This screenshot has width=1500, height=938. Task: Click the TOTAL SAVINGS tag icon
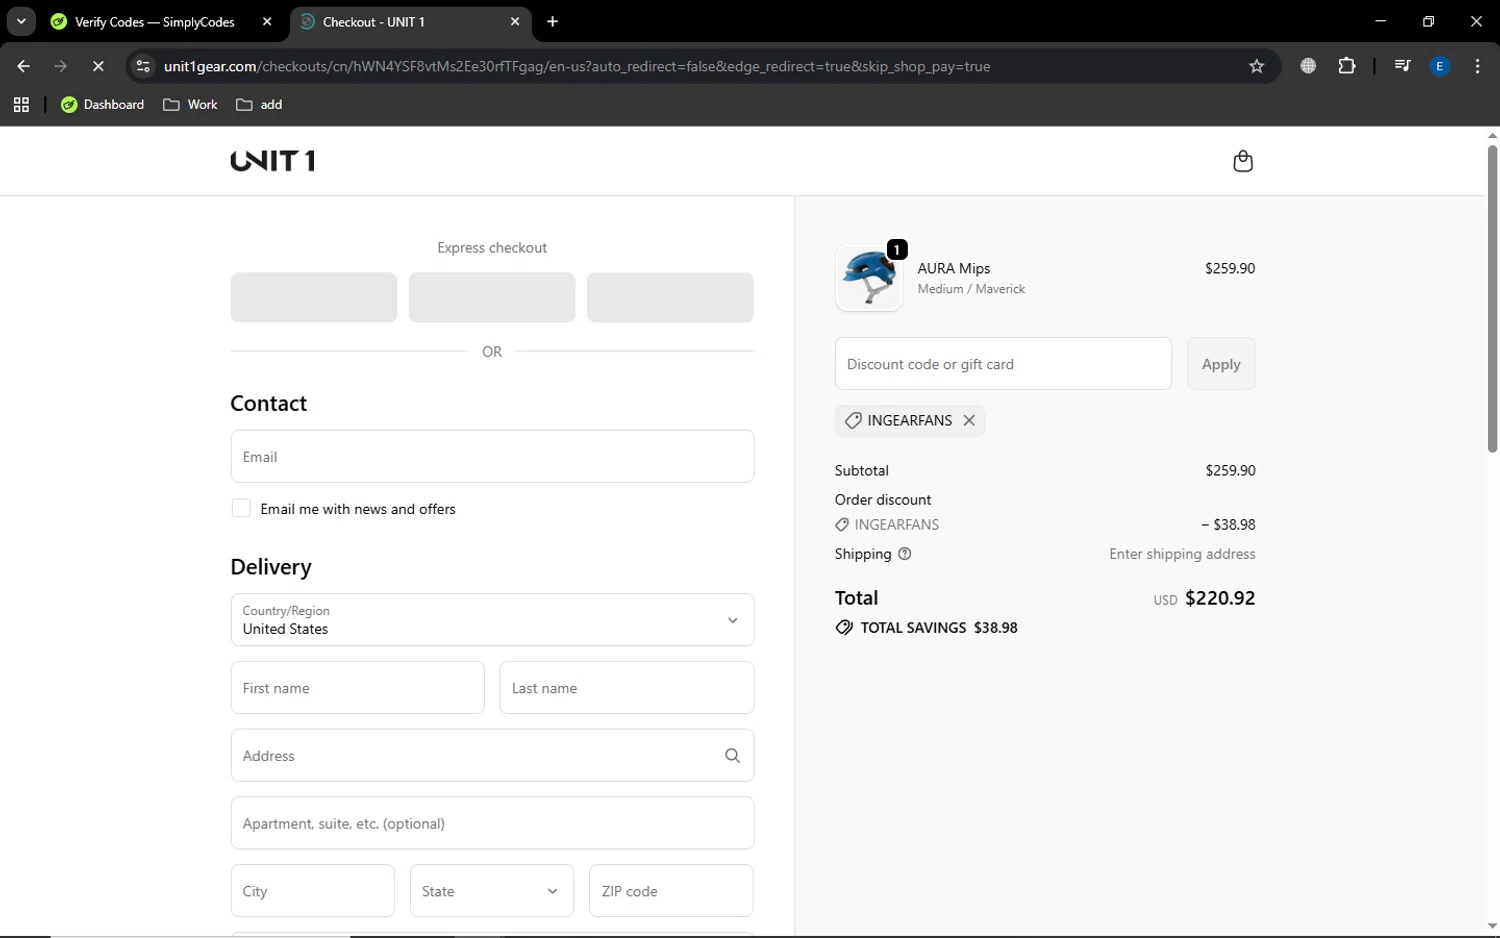tap(844, 628)
